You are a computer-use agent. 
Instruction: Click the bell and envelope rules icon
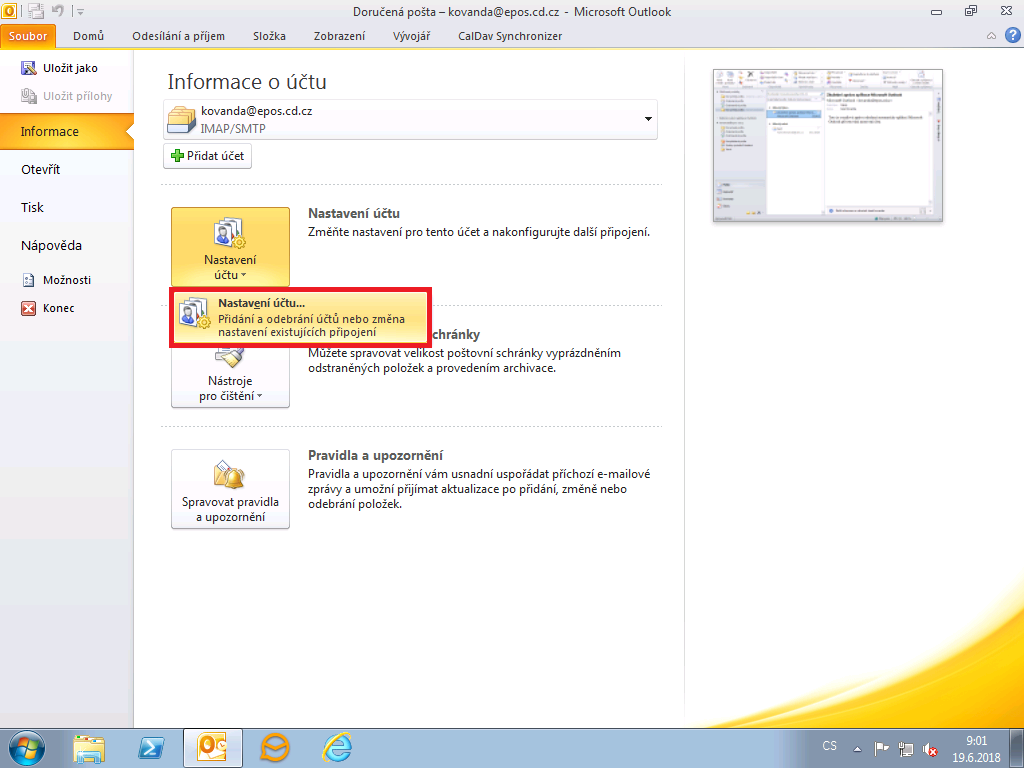(x=229, y=475)
